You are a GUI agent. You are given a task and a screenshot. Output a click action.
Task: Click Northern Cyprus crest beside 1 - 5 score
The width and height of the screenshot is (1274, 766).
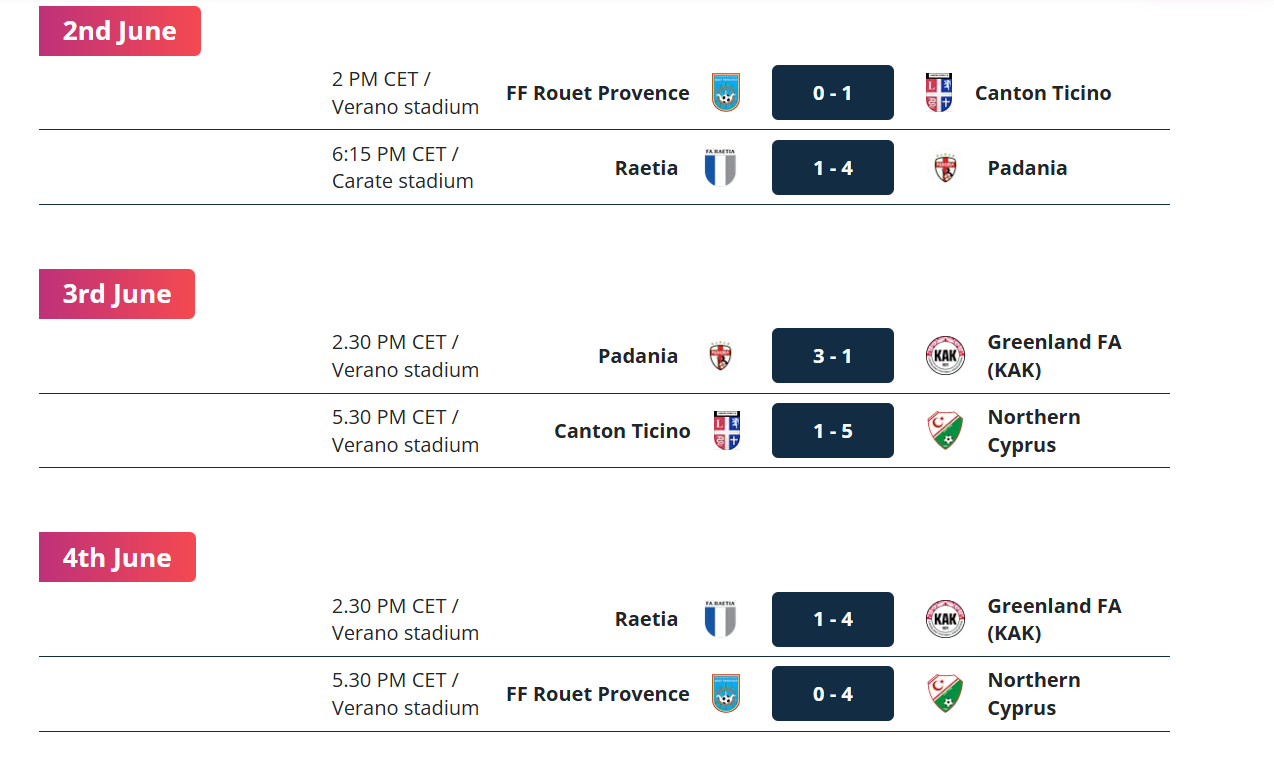[x=945, y=430]
